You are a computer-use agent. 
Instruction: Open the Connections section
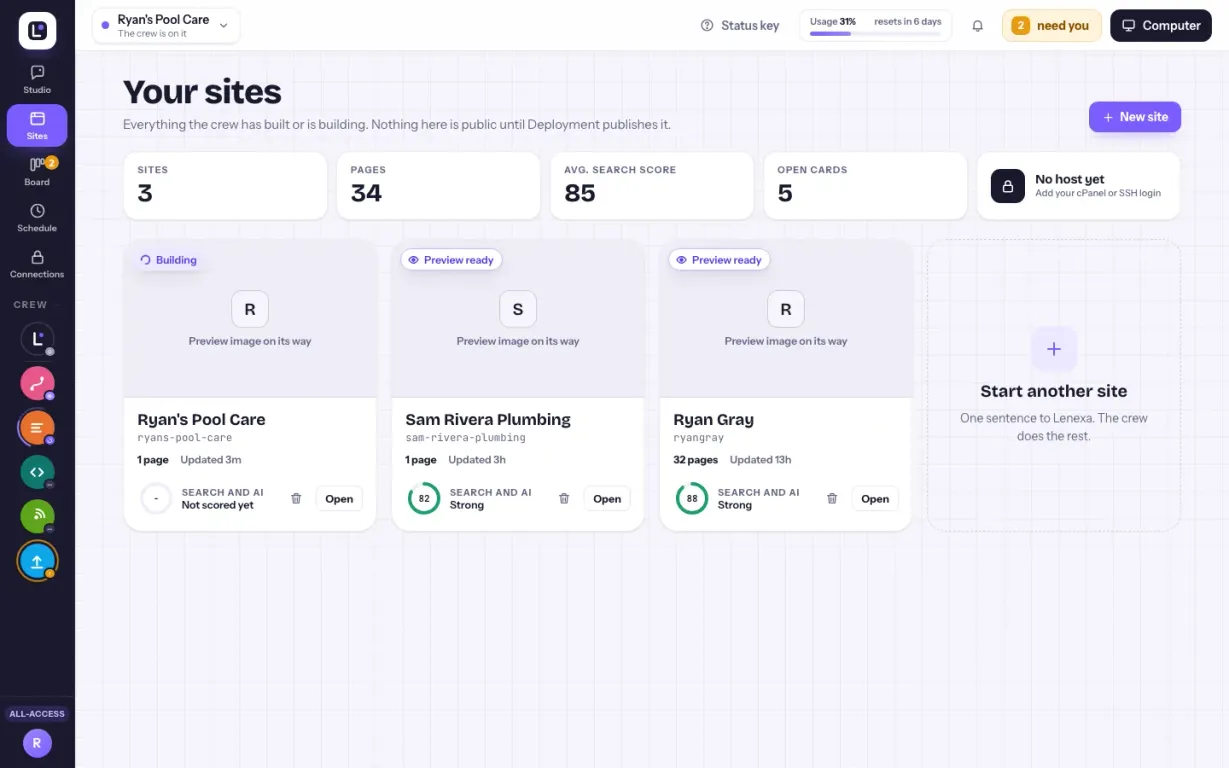click(37, 263)
